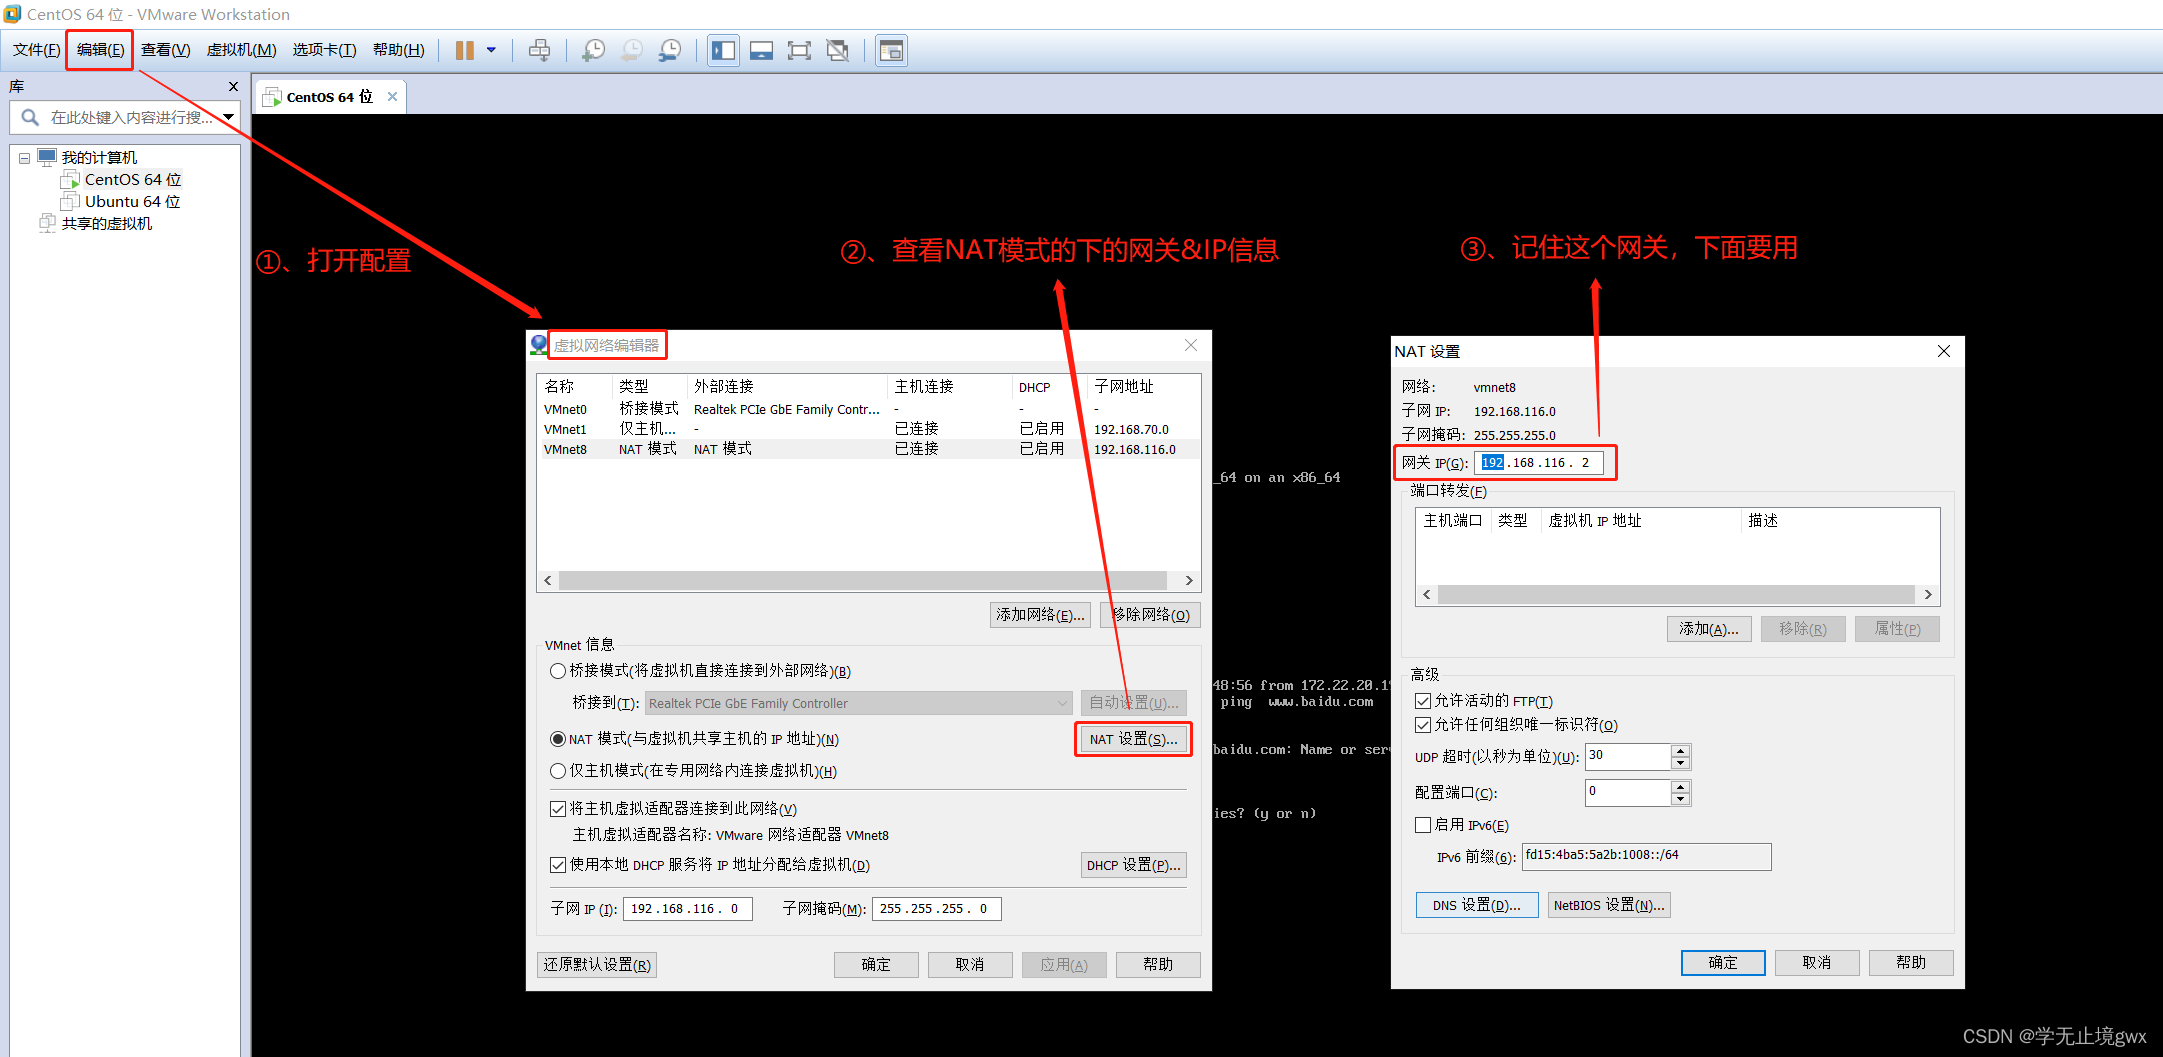The width and height of the screenshot is (2163, 1057).
Task: Click the 子网 IP input field
Action: coord(688,909)
